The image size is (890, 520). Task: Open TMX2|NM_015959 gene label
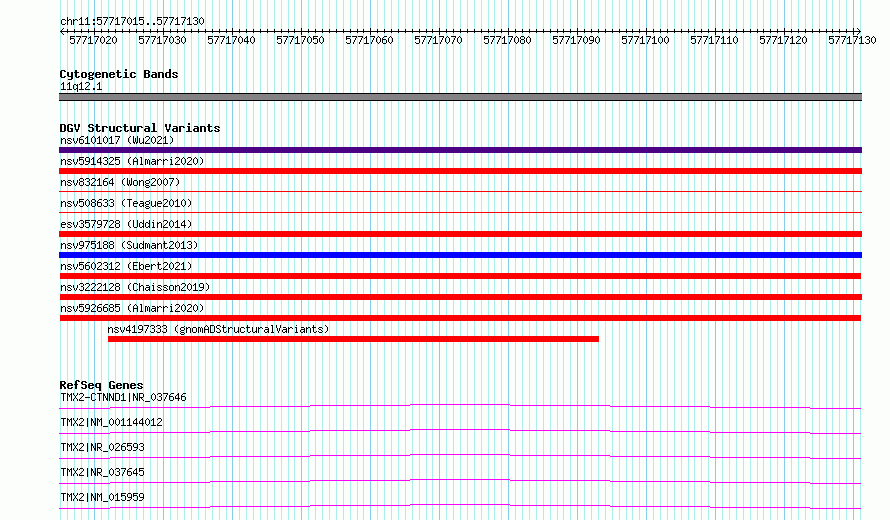[102, 497]
